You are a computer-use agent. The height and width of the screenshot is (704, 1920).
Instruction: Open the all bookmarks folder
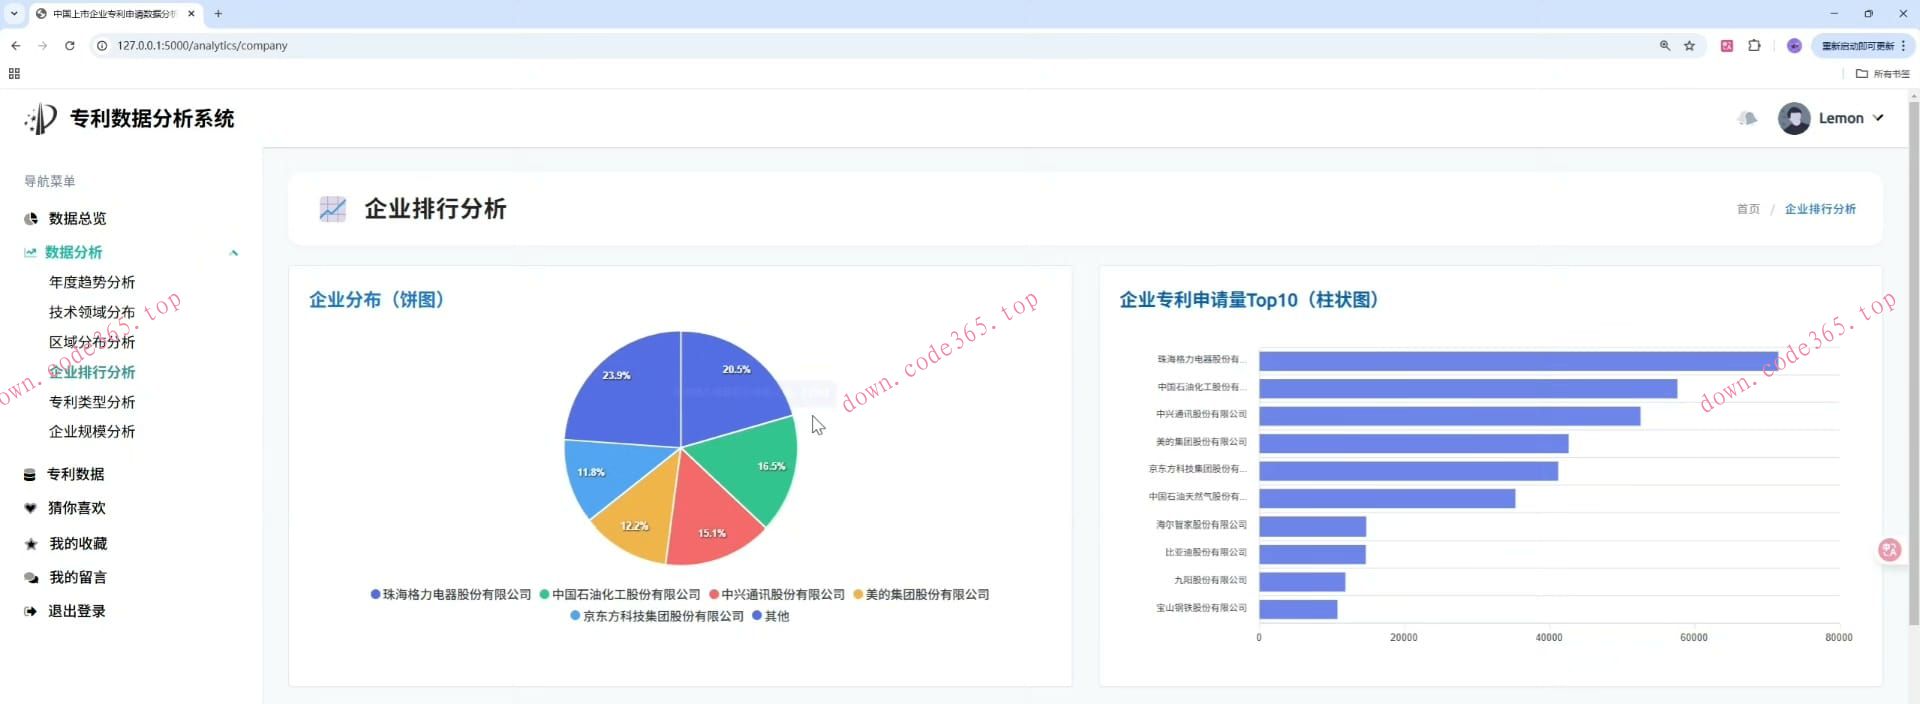pos(1882,73)
